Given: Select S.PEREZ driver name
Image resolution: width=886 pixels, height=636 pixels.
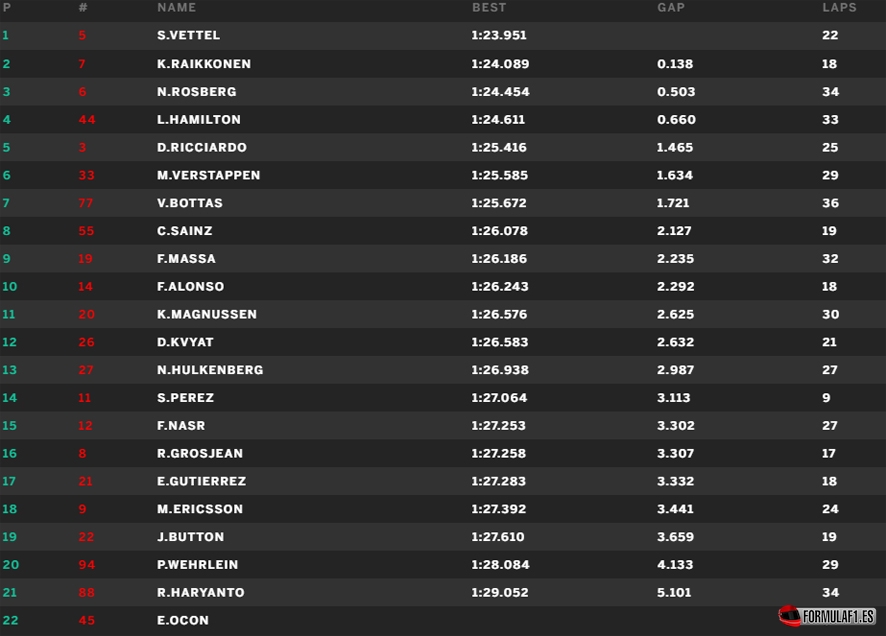Looking at the screenshot, I should pyautogui.click(x=185, y=398).
